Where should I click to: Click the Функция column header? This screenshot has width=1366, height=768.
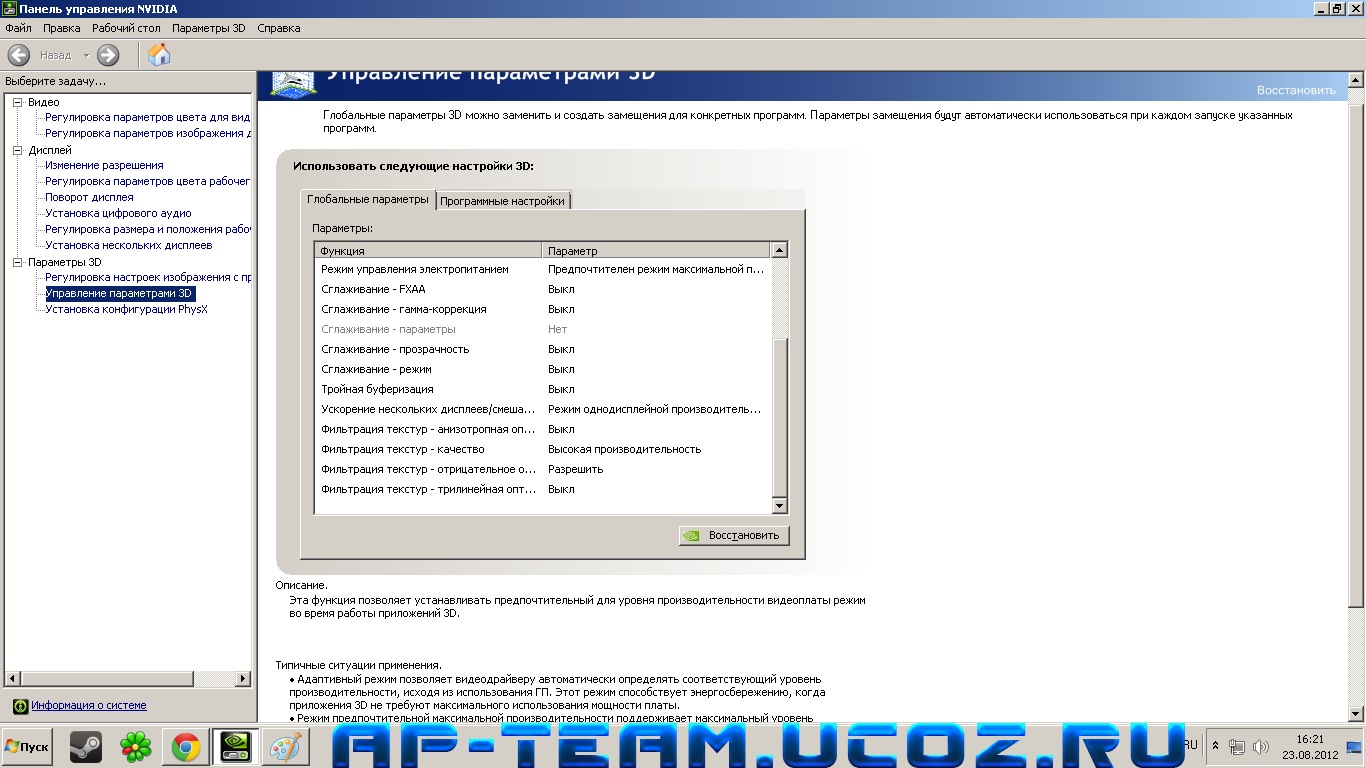(429, 251)
